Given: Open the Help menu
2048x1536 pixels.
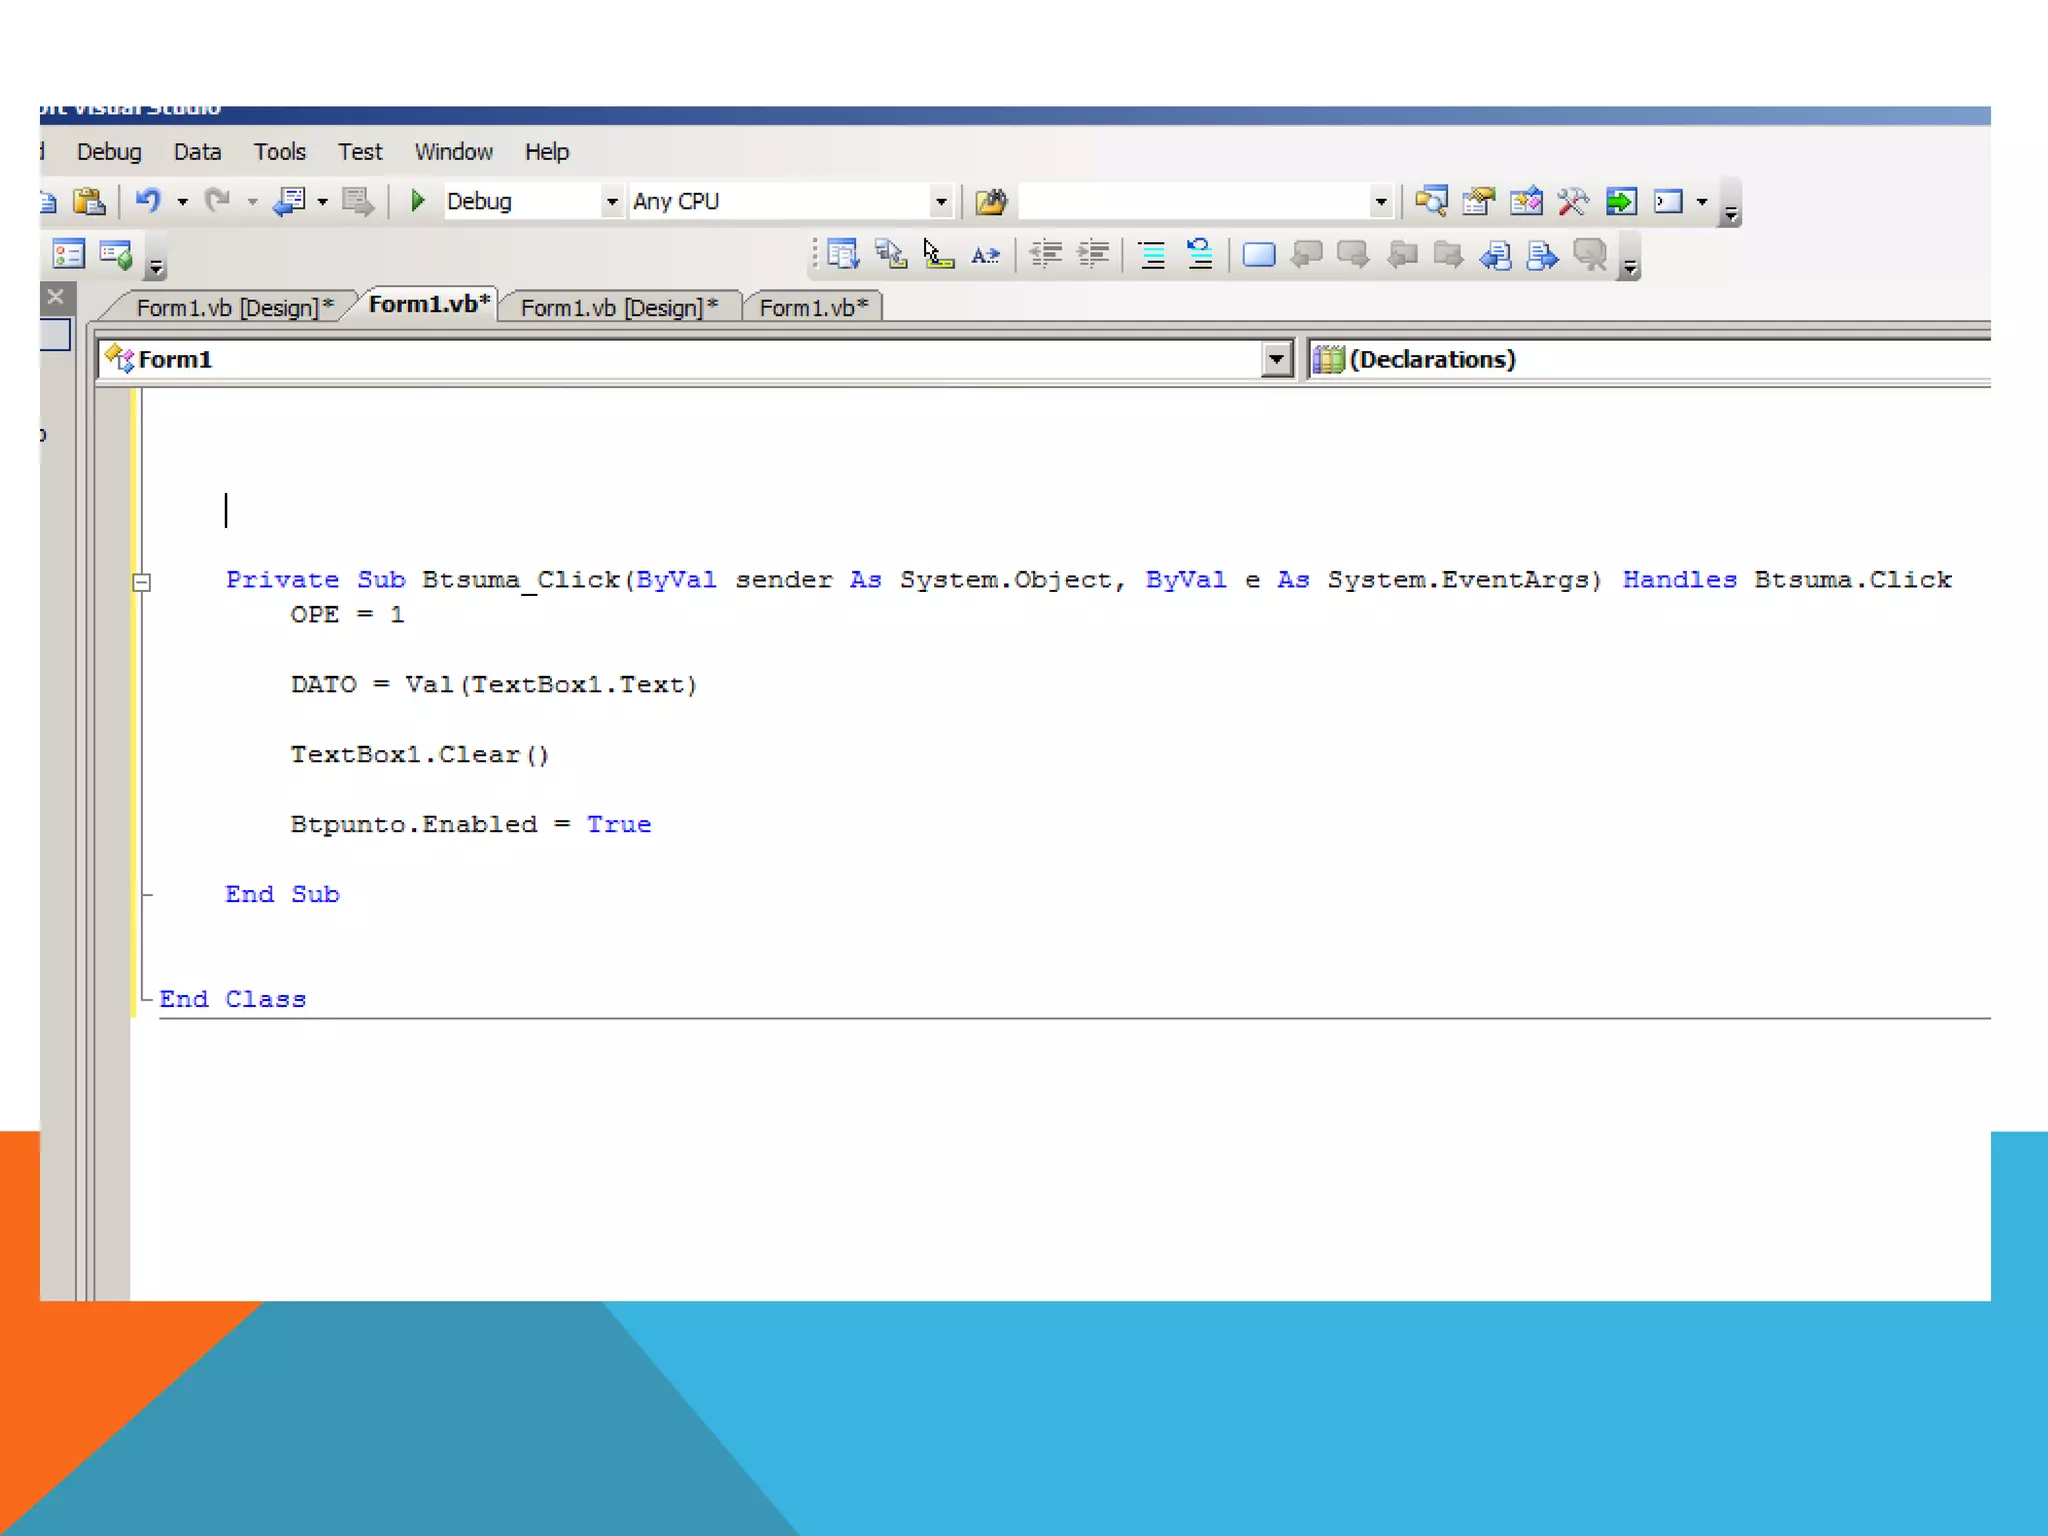Looking at the screenshot, I should [x=547, y=152].
